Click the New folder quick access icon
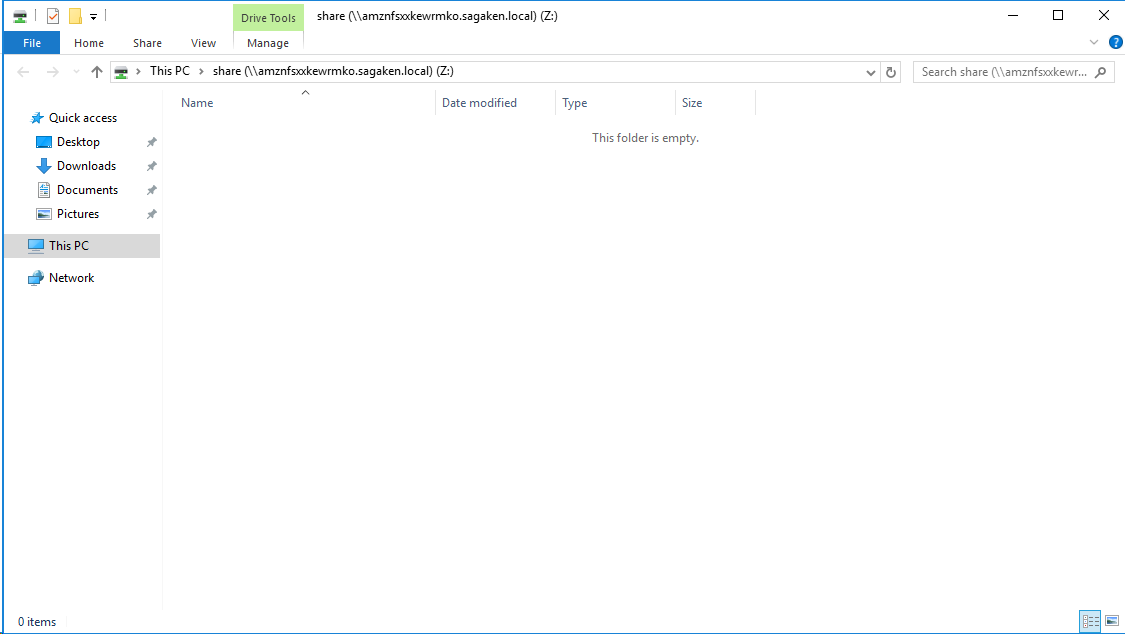 coord(75,16)
